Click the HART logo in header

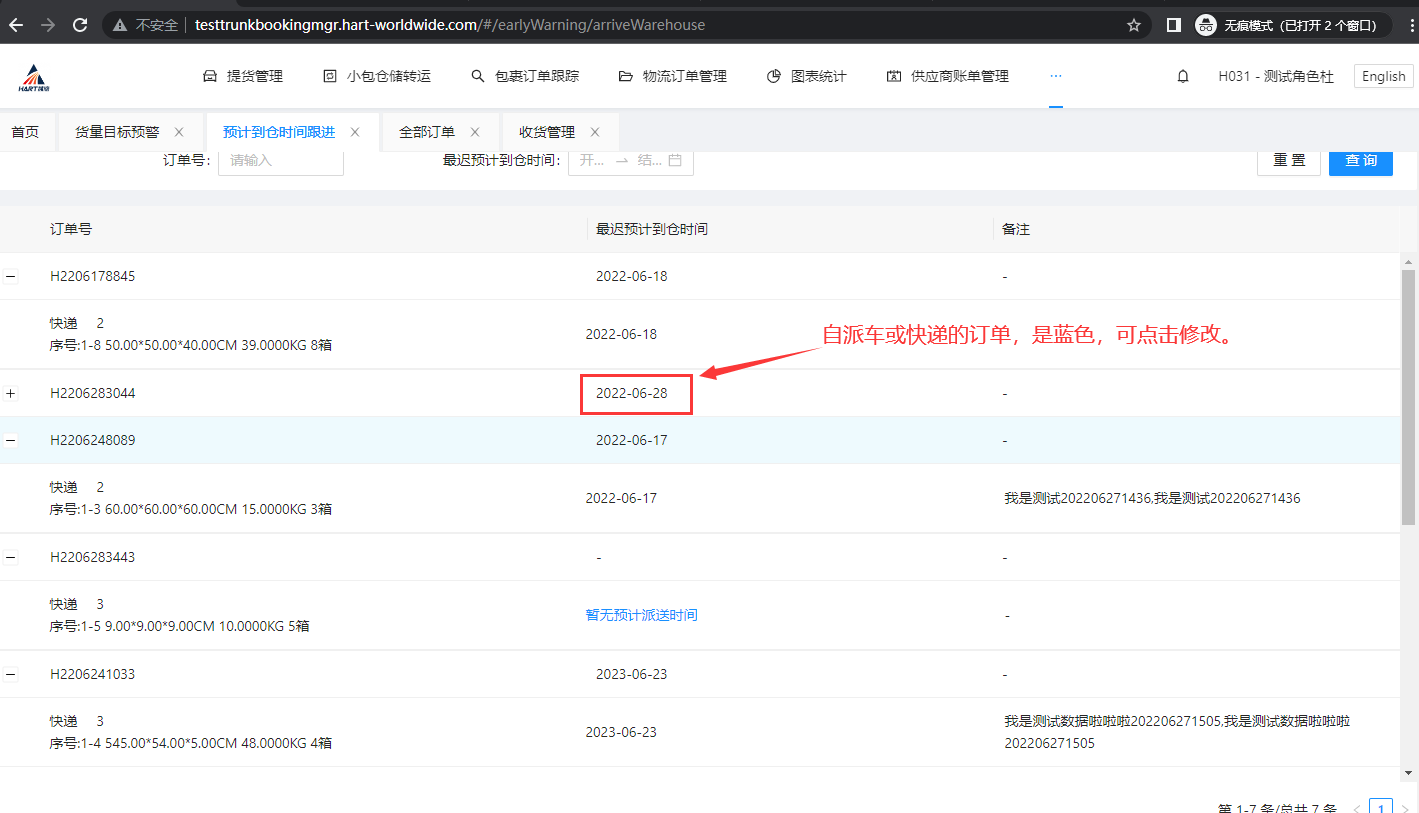pyautogui.click(x=34, y=77)
